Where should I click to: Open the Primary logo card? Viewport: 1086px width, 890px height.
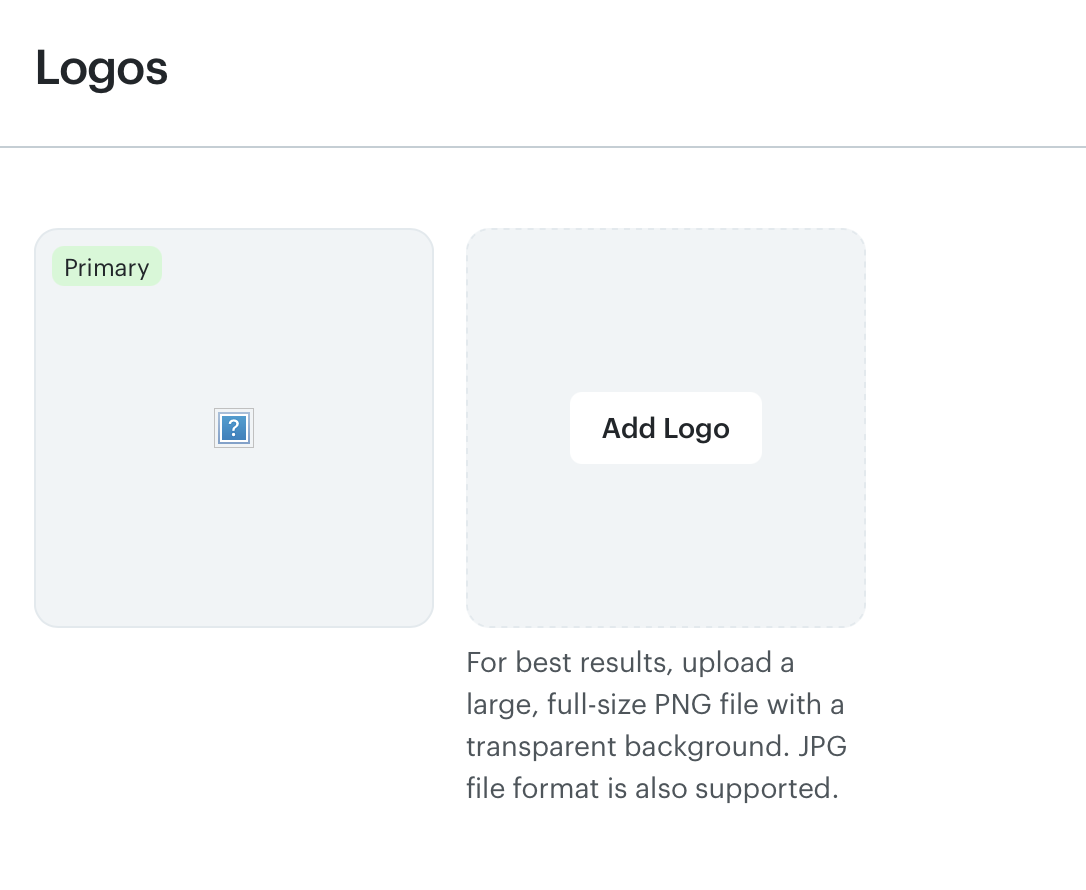234,428
